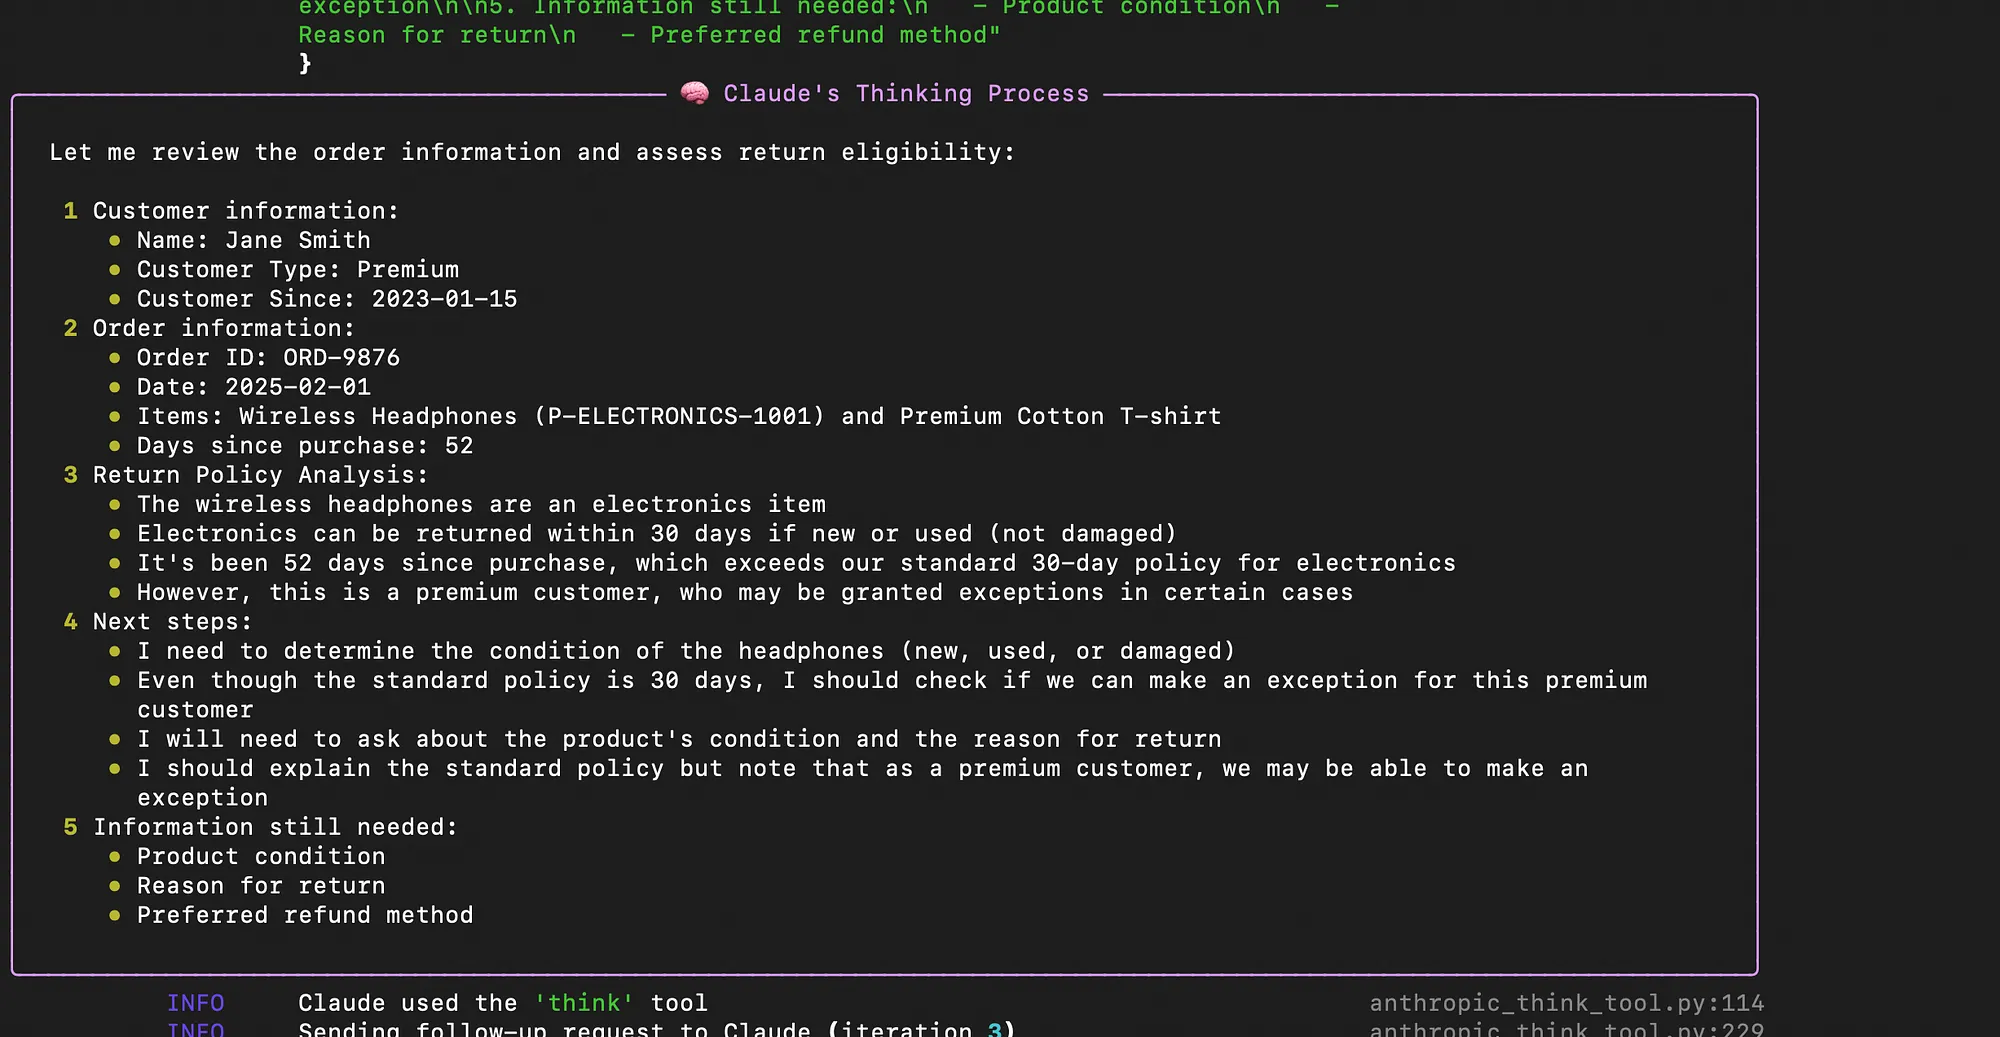Select the "Customer information:" numbered heading
This screenshot has width=2000, height=1037.
(x=245, y=211)
